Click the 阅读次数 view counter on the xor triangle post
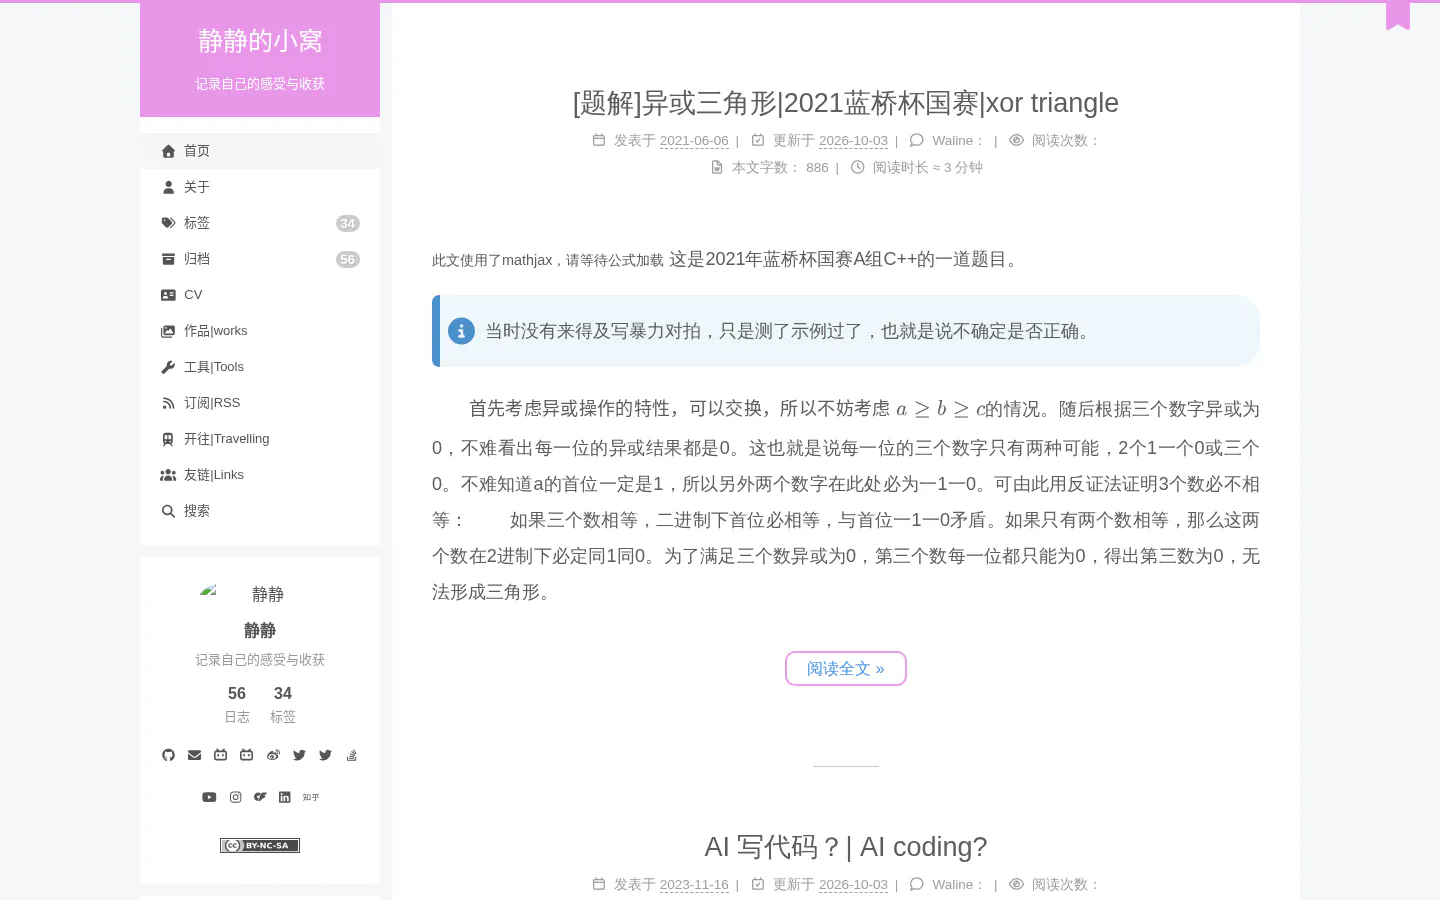This screenshot has height=900, width=1440. [x=1055, y=141]
